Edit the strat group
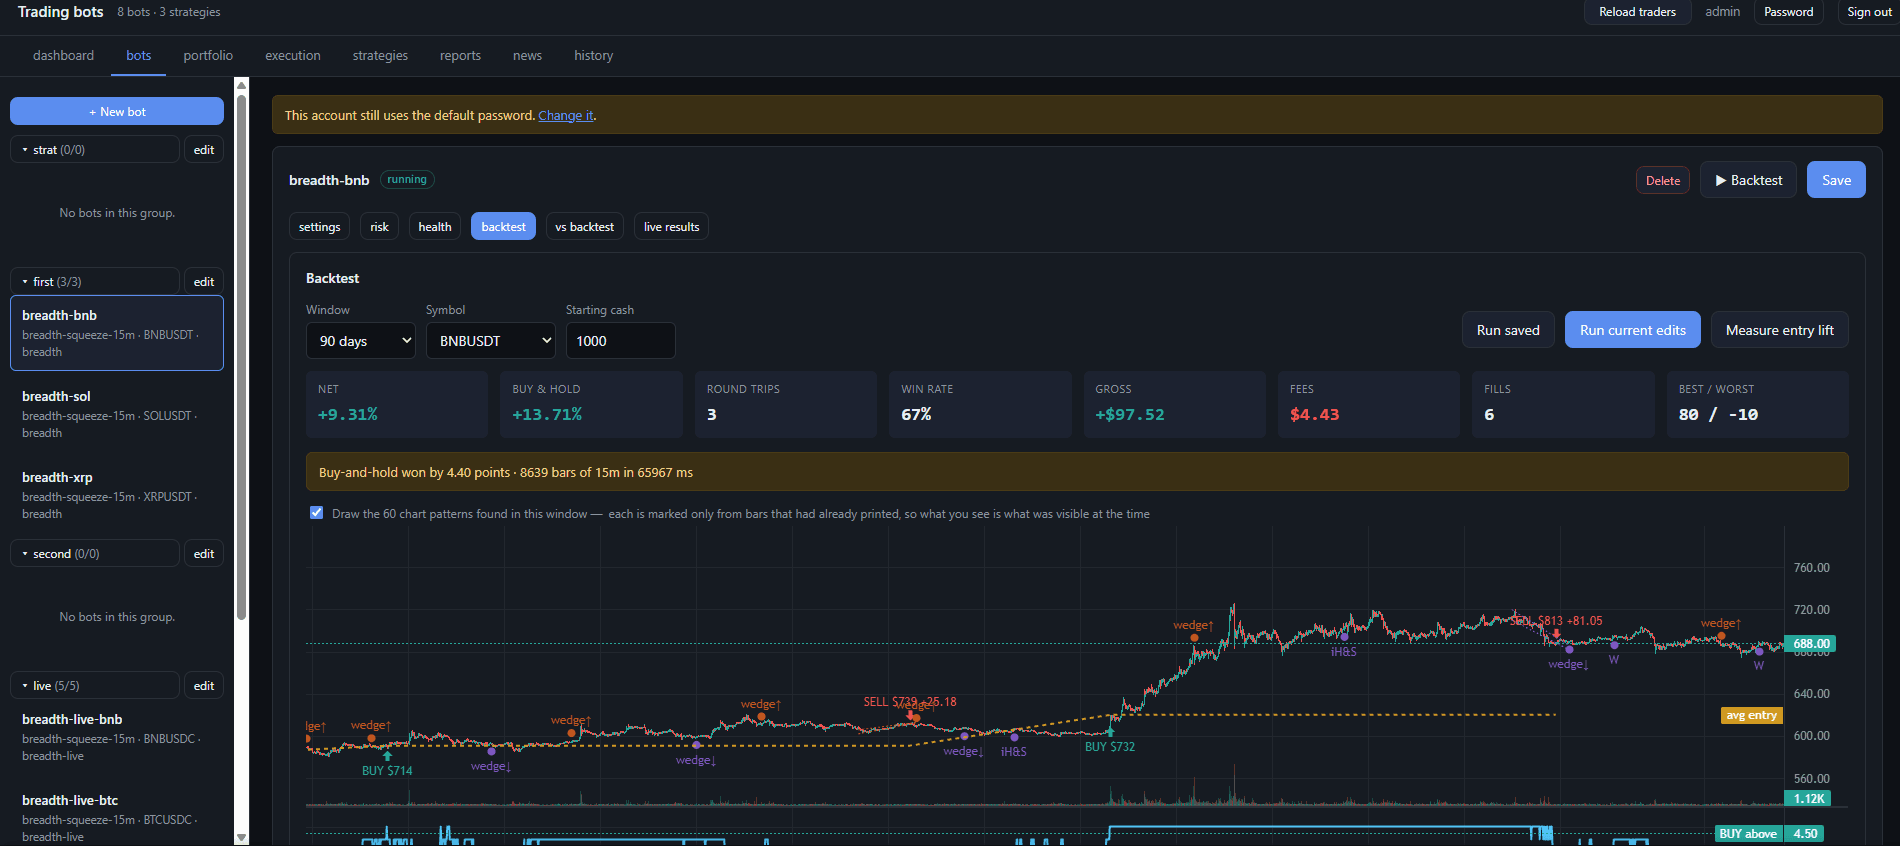 pos(204,149)
